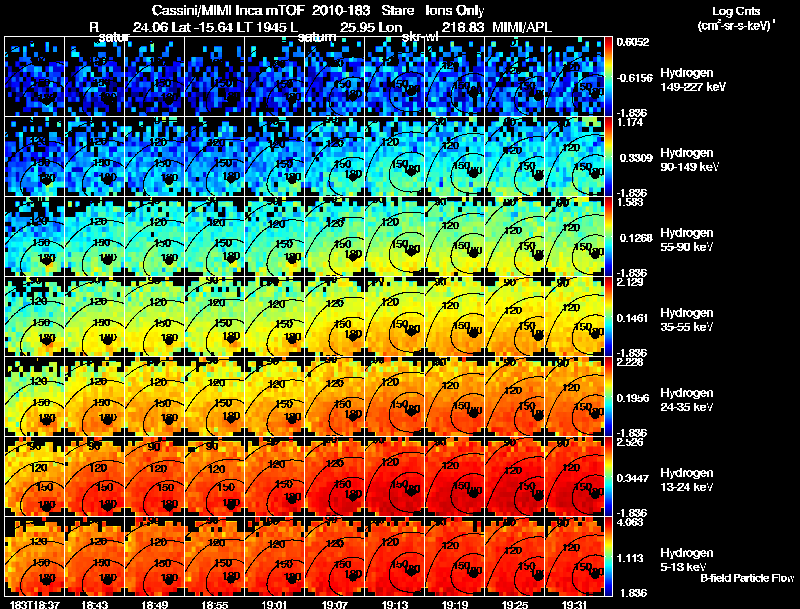The image size is (800, 609).
Task: Click the 'skr-wl' label above the panels
Action: (420, 37)
